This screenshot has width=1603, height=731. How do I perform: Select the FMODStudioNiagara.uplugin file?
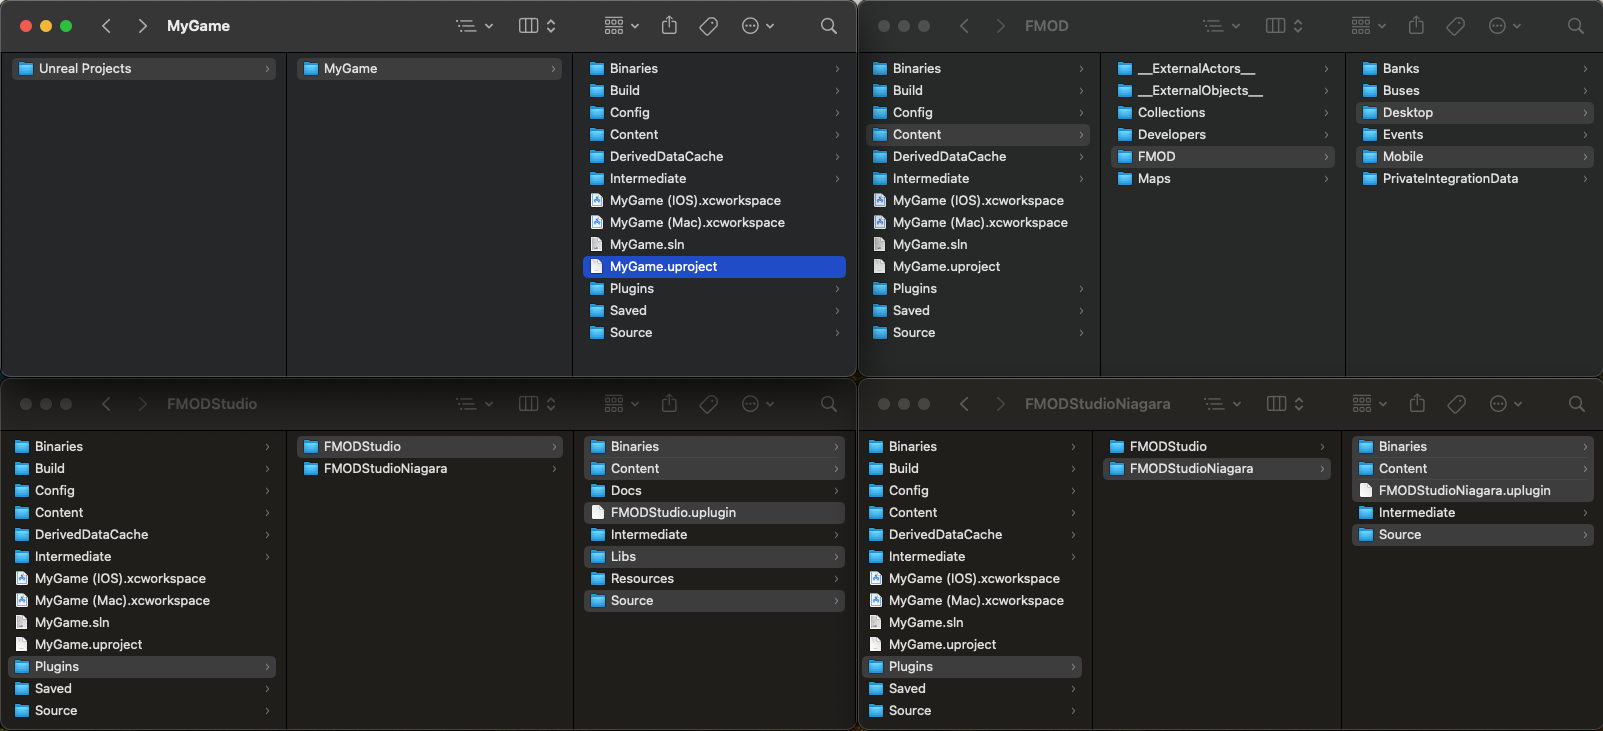click(x=1473, y=491)
